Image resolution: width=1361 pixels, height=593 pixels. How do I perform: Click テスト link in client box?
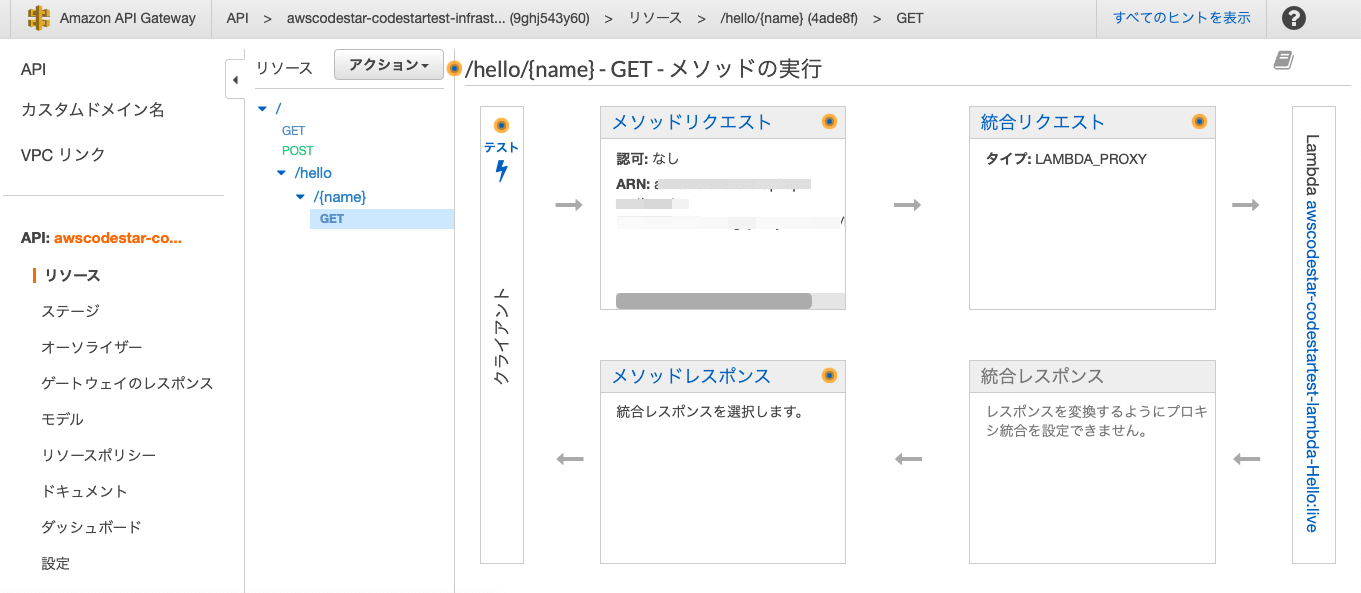(501, 147)
